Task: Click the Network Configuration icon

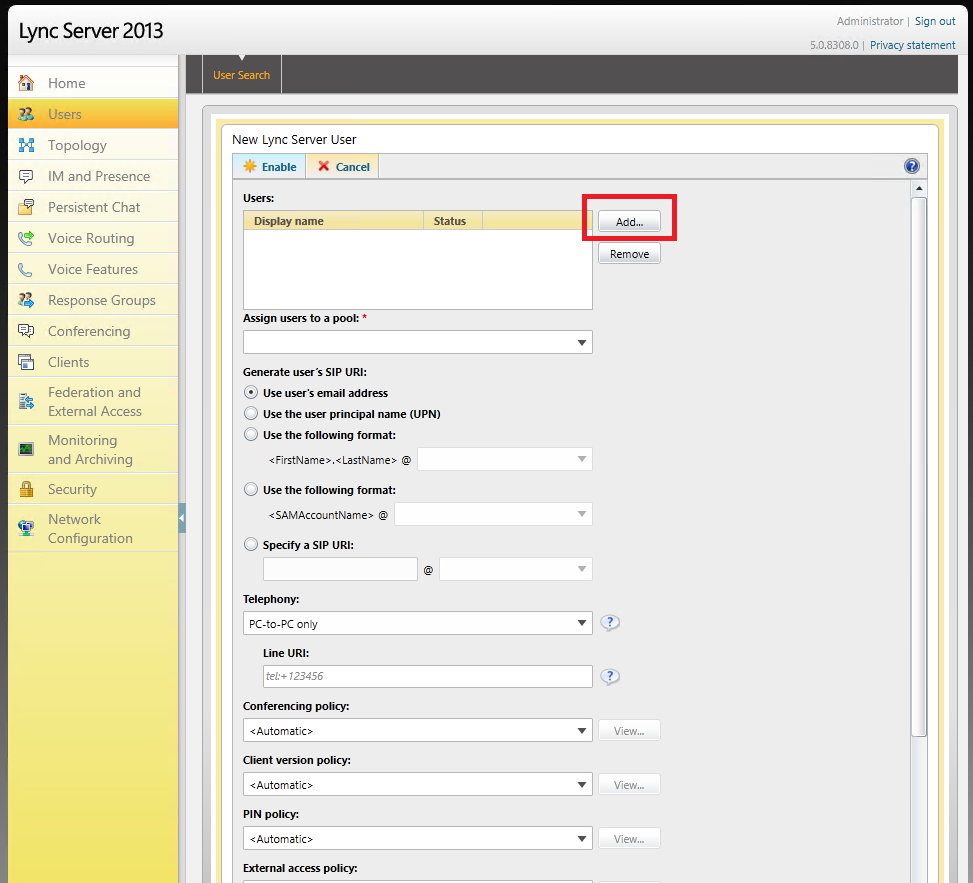Action: pyautogui.click(x=26, y=528)
